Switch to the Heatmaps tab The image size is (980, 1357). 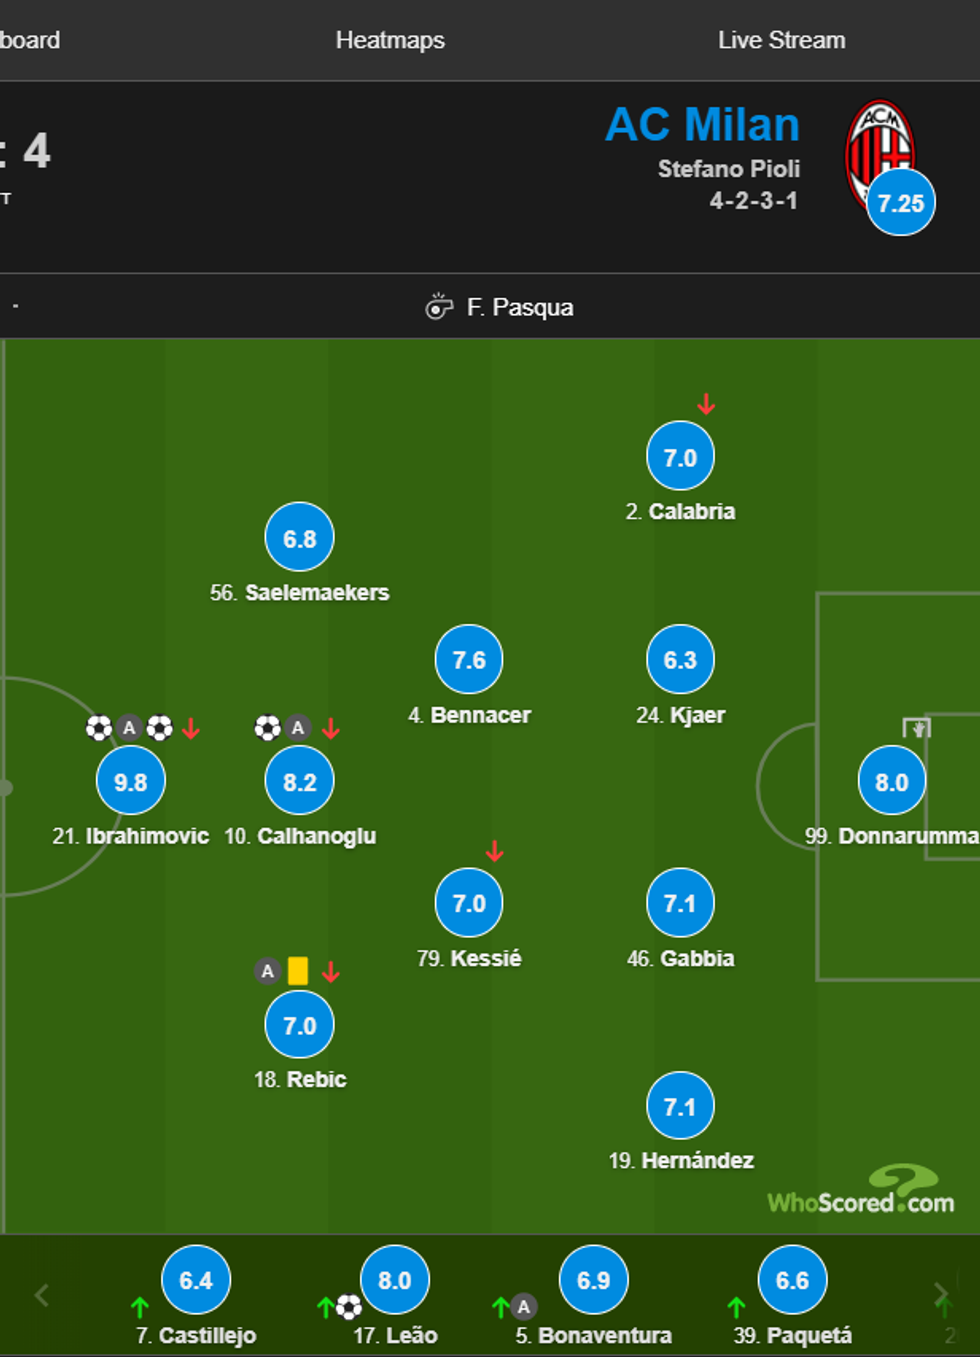(x=390, y=40)
